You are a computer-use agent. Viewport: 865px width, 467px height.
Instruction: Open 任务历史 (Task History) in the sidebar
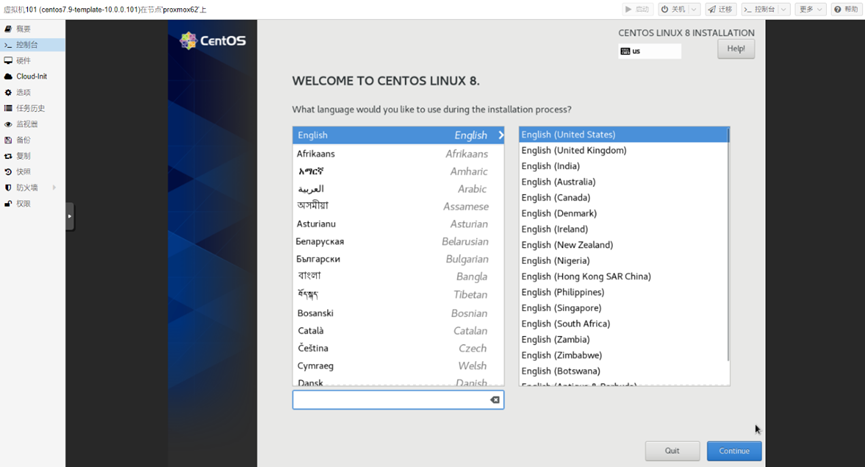[x=32, y=109]
